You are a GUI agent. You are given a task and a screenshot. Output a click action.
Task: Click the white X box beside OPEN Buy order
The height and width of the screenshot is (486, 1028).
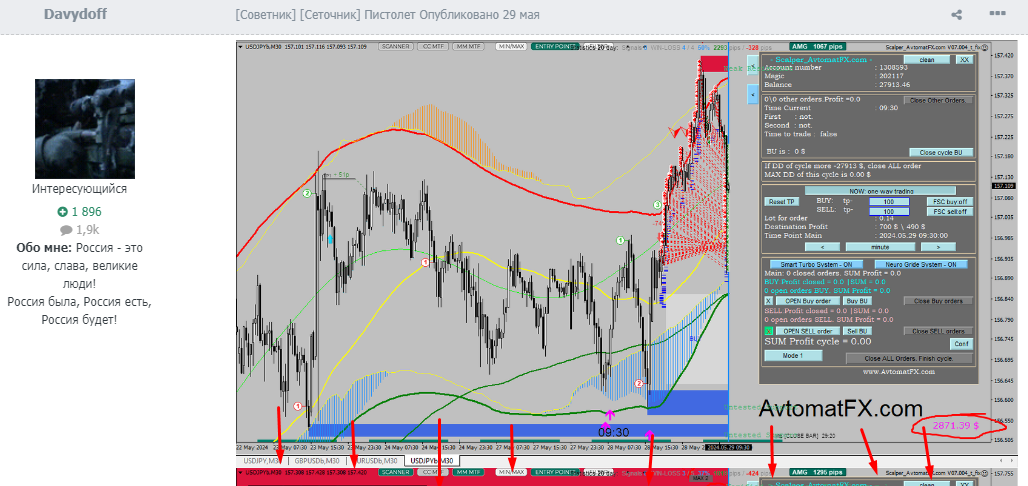(x=769, y=300)
